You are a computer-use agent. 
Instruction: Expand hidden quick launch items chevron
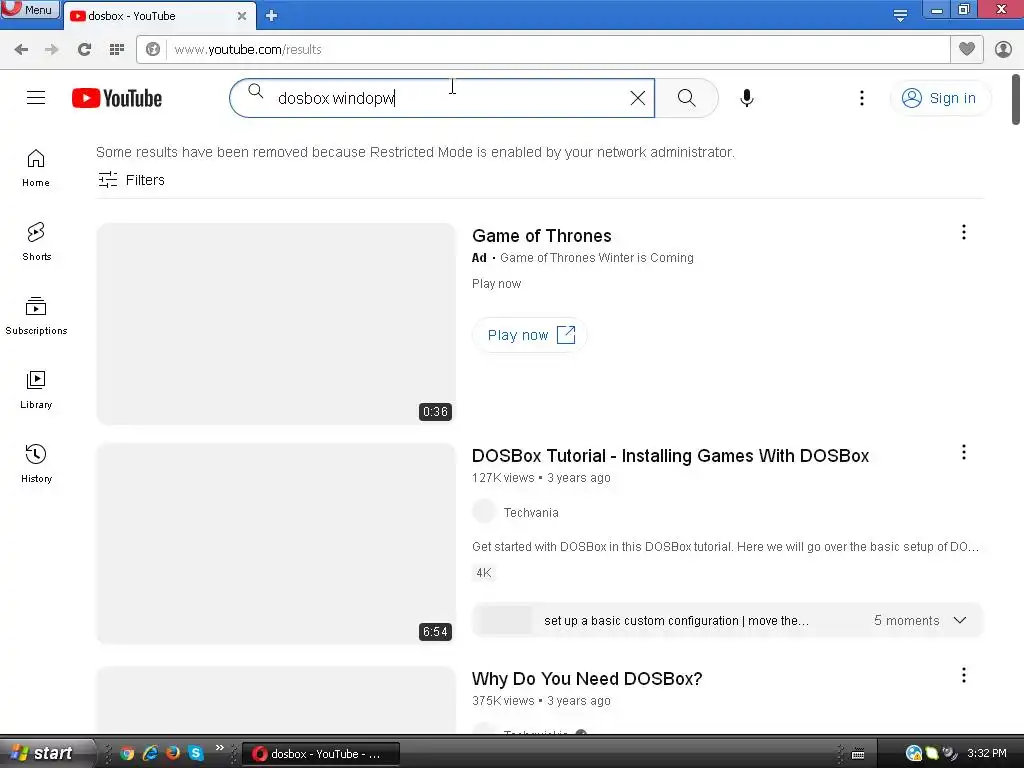click(219, 748)
